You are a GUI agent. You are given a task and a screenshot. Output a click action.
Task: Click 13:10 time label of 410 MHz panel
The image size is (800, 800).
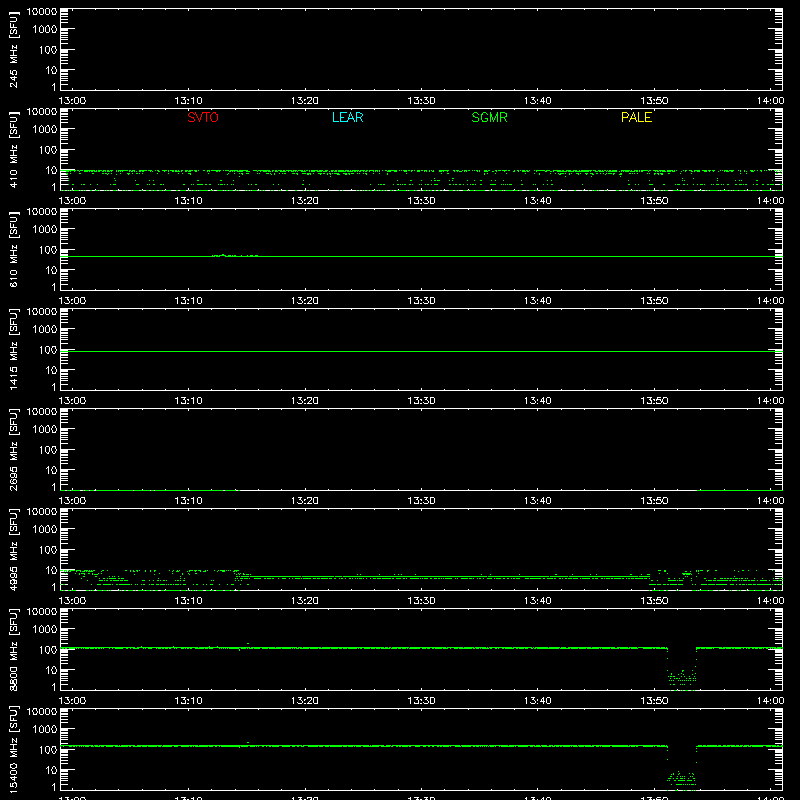[x=188, y=201]
